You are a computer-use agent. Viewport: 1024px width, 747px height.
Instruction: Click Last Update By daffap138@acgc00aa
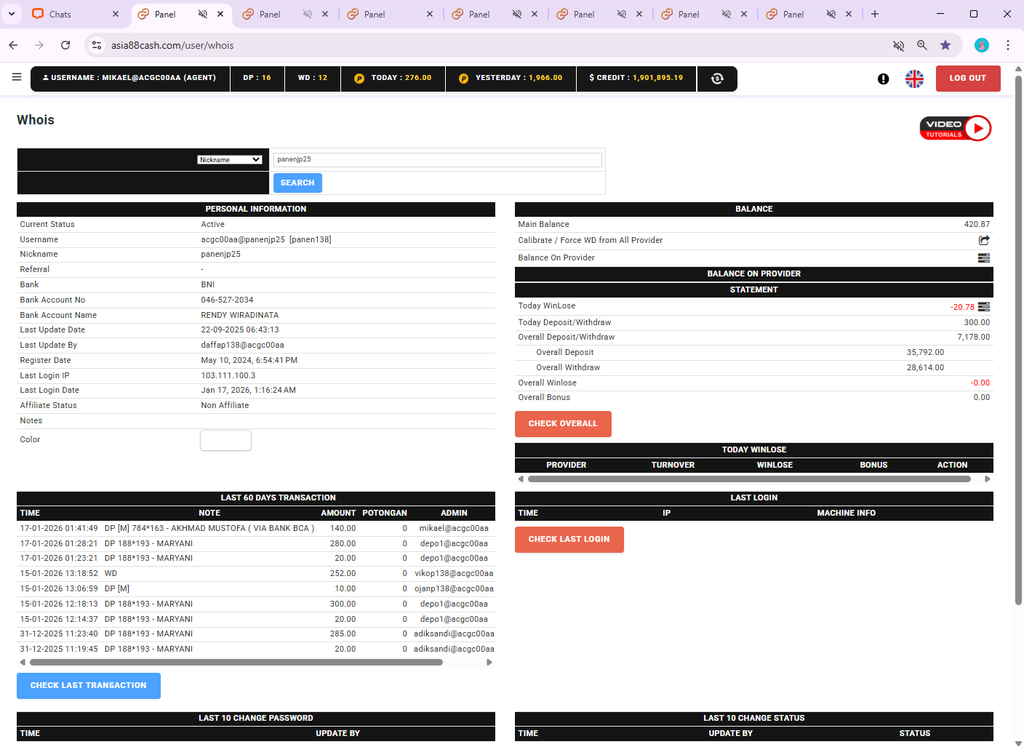tap(242, 345)
